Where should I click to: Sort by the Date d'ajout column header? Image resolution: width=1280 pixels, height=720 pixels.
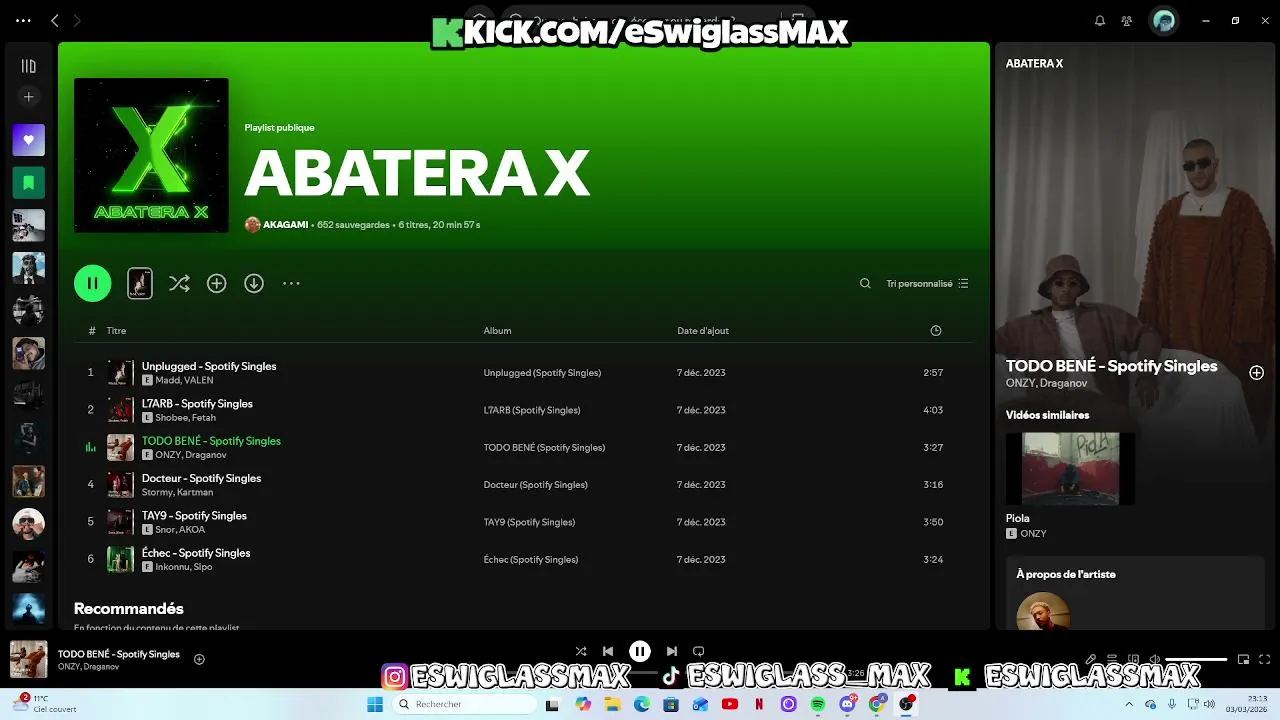(703, 331)
